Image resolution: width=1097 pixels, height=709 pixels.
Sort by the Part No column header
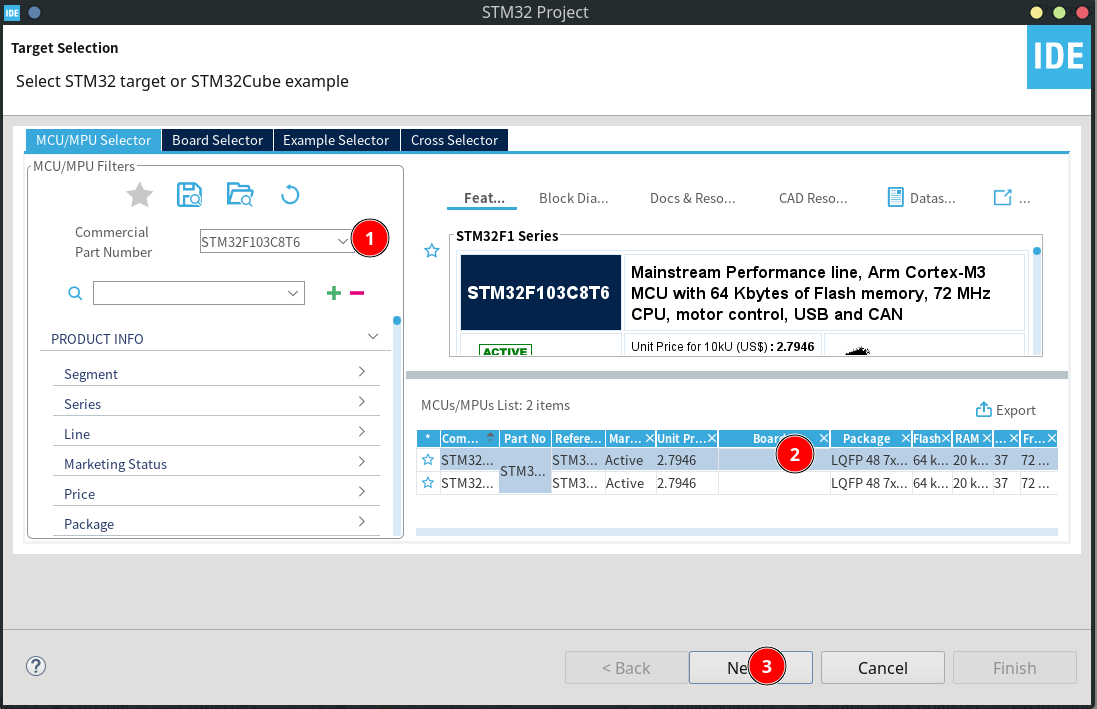[525, 438]
